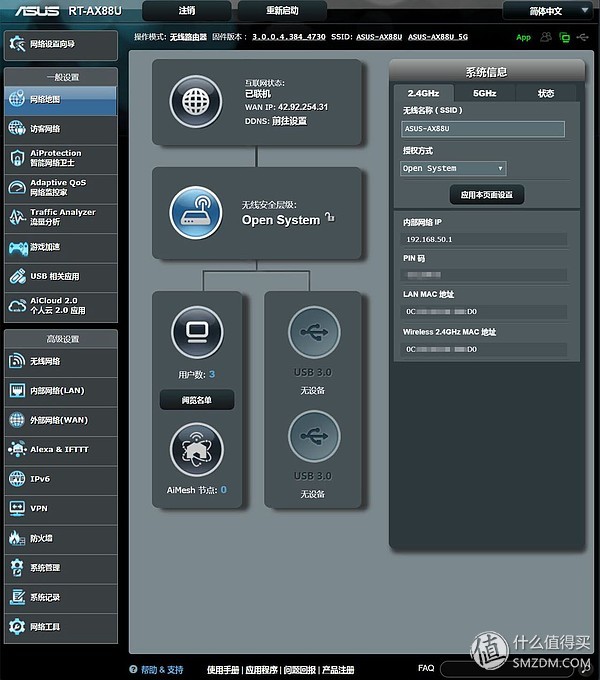Click the Open System unlocked padlock icon
This screenshot has width=600, height=680.
click(330, 216)
